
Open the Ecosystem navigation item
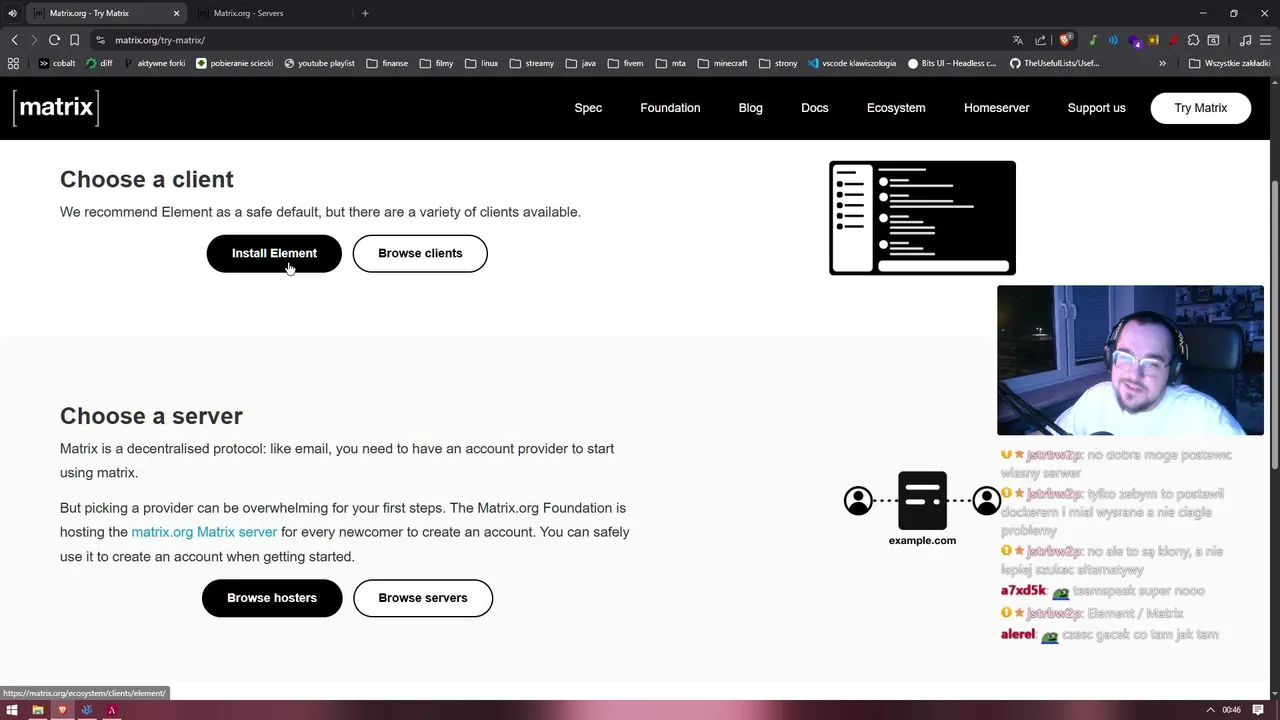click(x=896, y=108)
